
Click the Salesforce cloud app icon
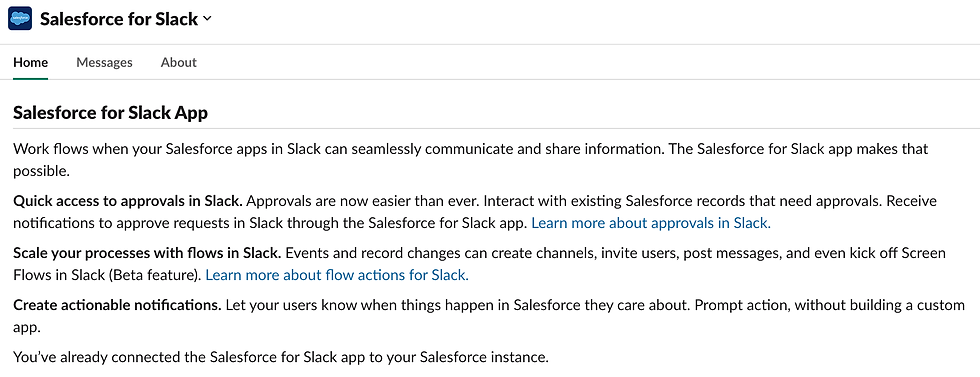tap(20, 19)
